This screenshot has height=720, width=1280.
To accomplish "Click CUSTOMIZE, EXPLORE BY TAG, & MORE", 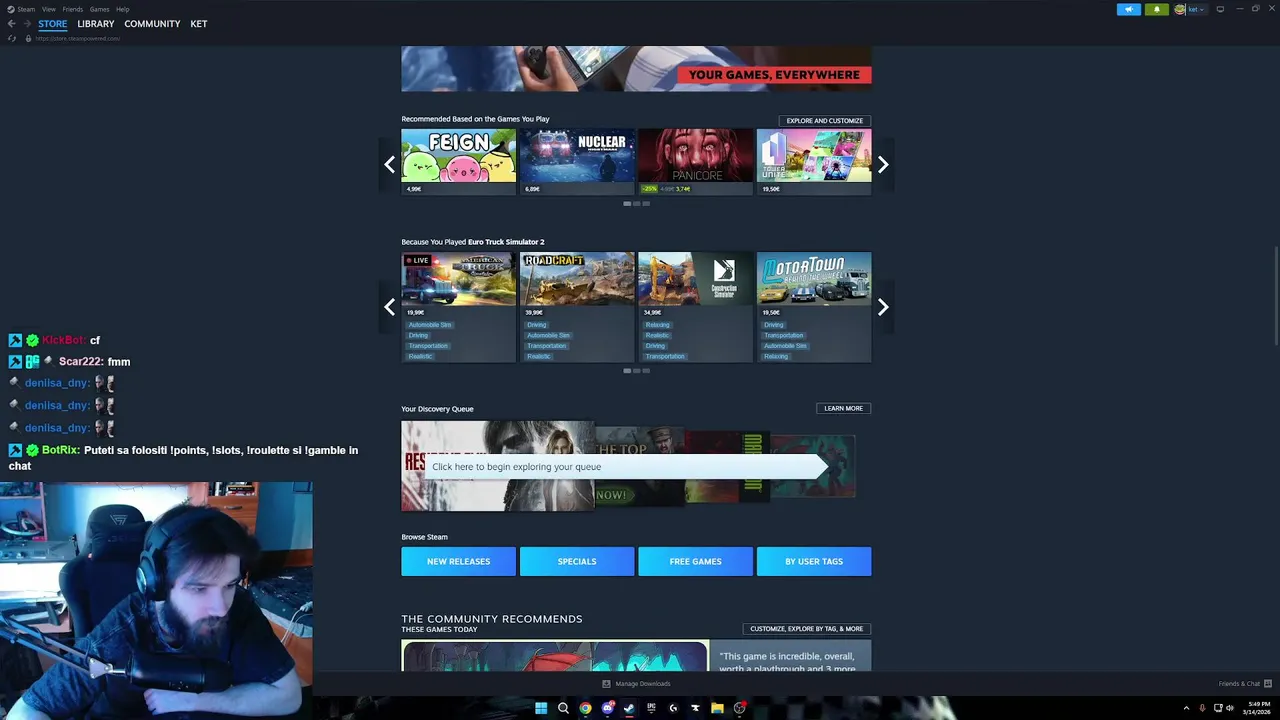I will pyautogui.click(x=807, y=629).
